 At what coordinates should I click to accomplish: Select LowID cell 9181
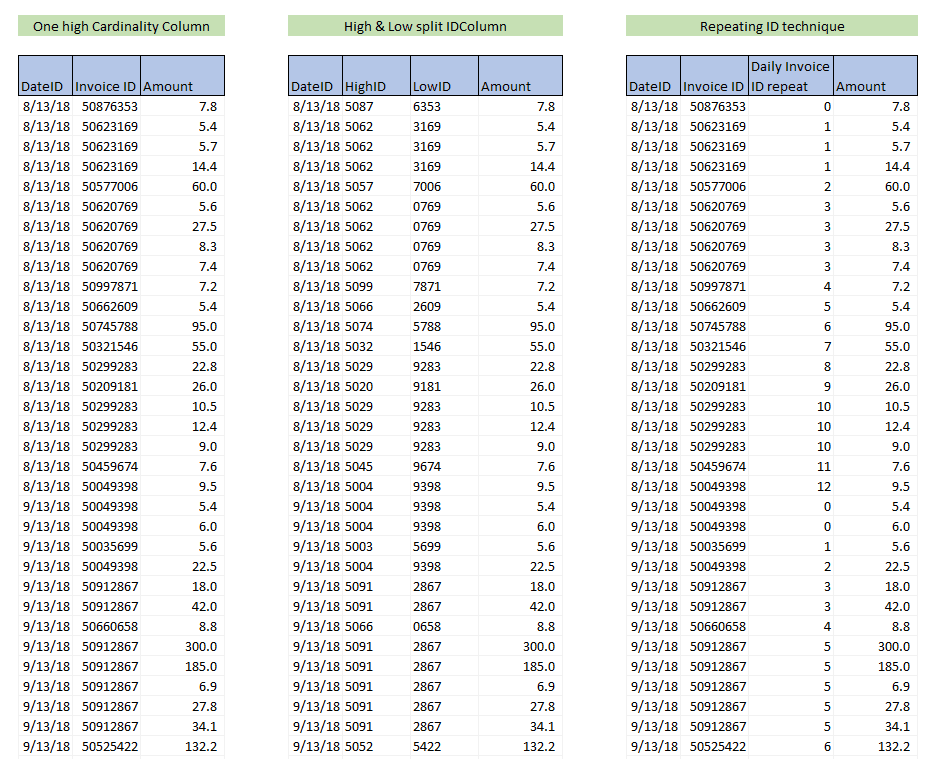(444, 386)
